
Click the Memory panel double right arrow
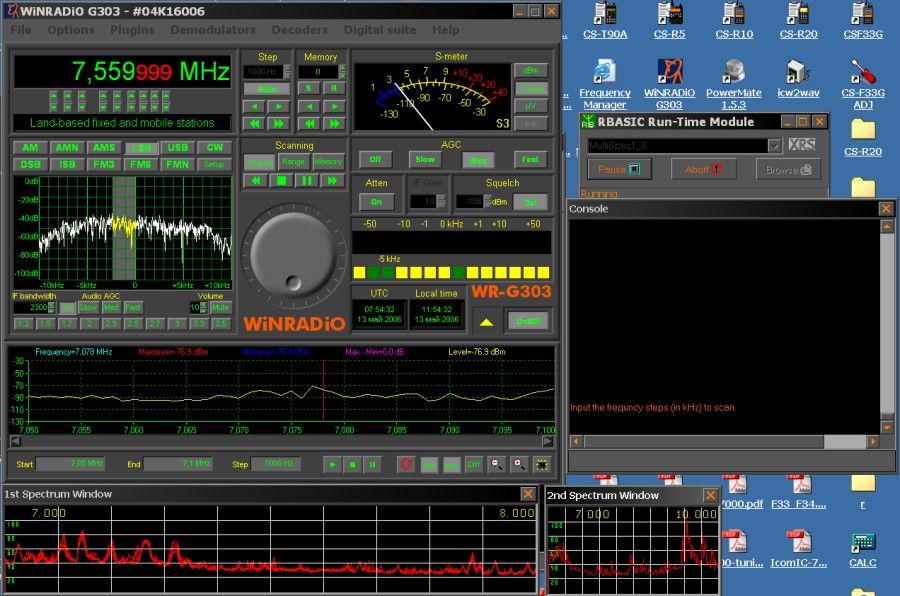click(333, 123)
